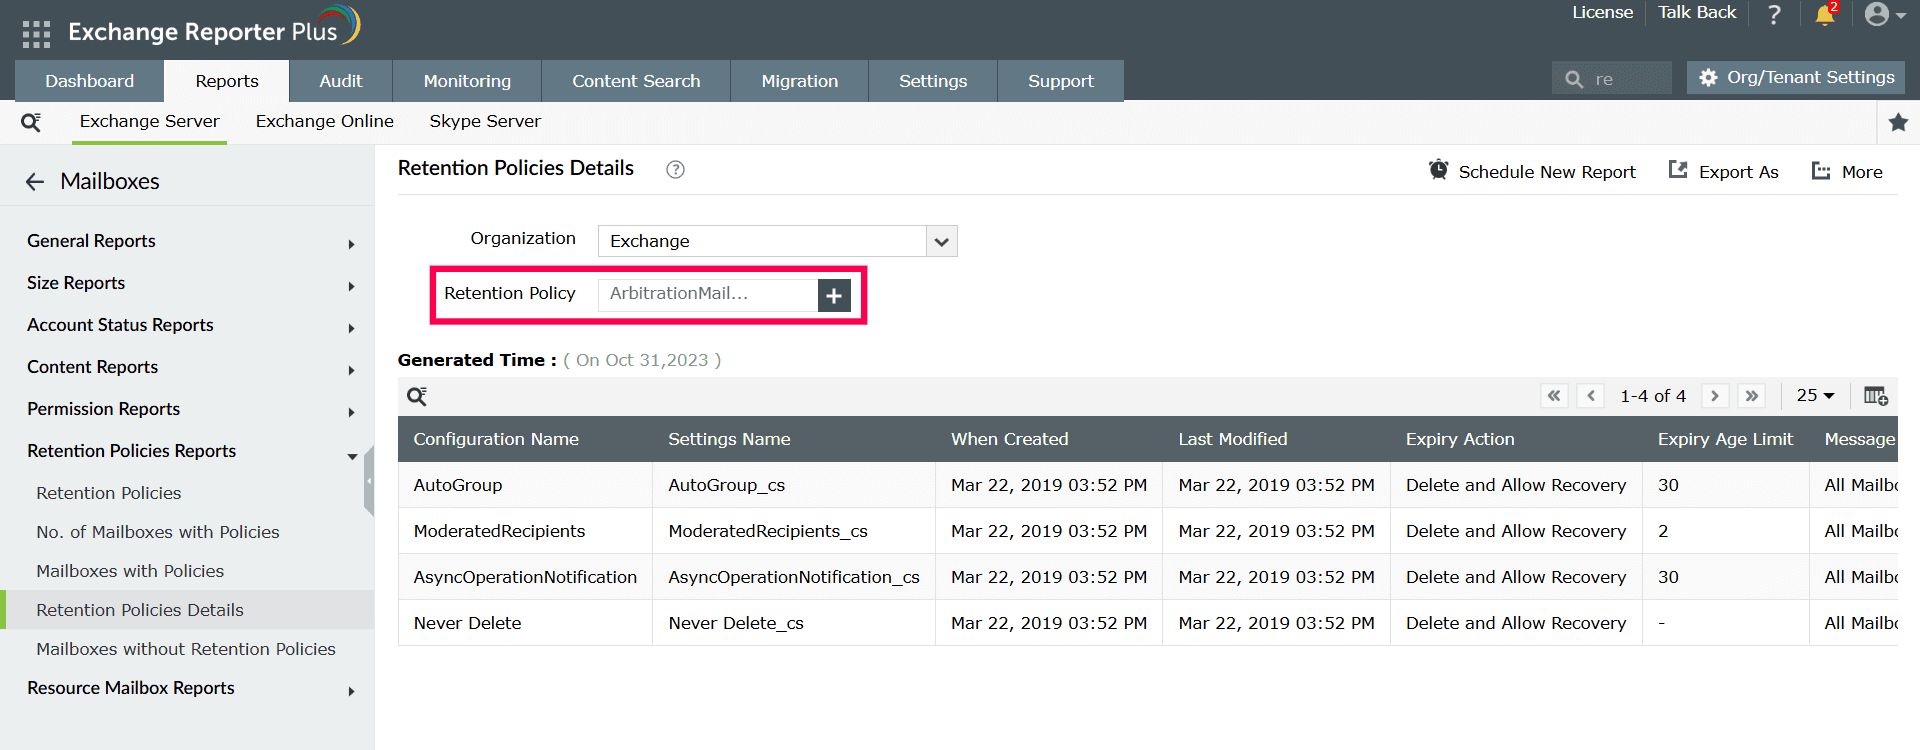Open the Settings tab

(933, 81)
